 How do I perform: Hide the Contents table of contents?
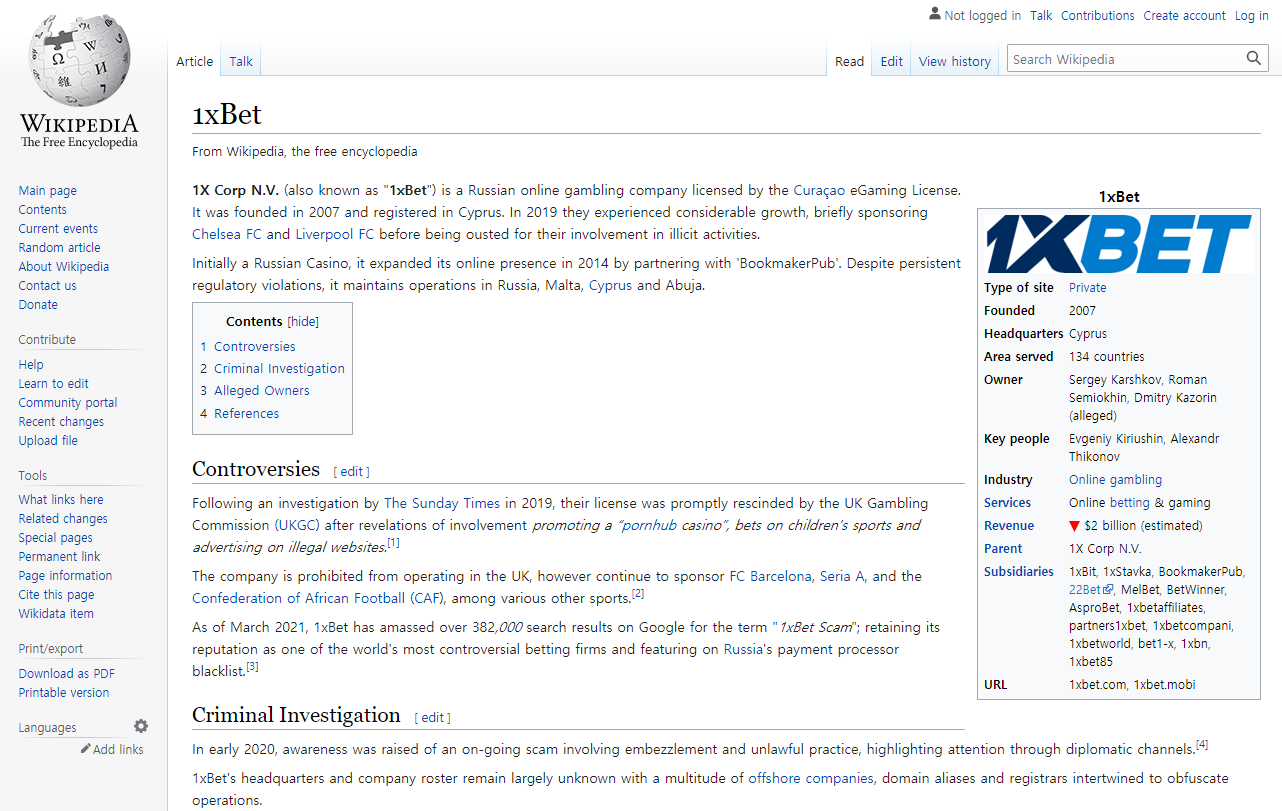(303, 322)
